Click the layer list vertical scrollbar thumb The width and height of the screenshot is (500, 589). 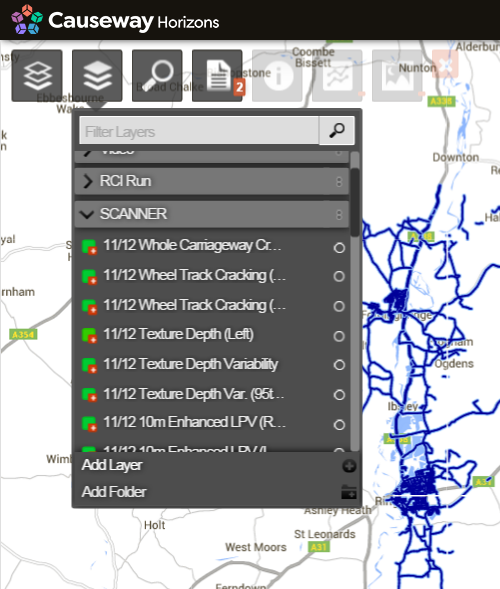[355, 202]
